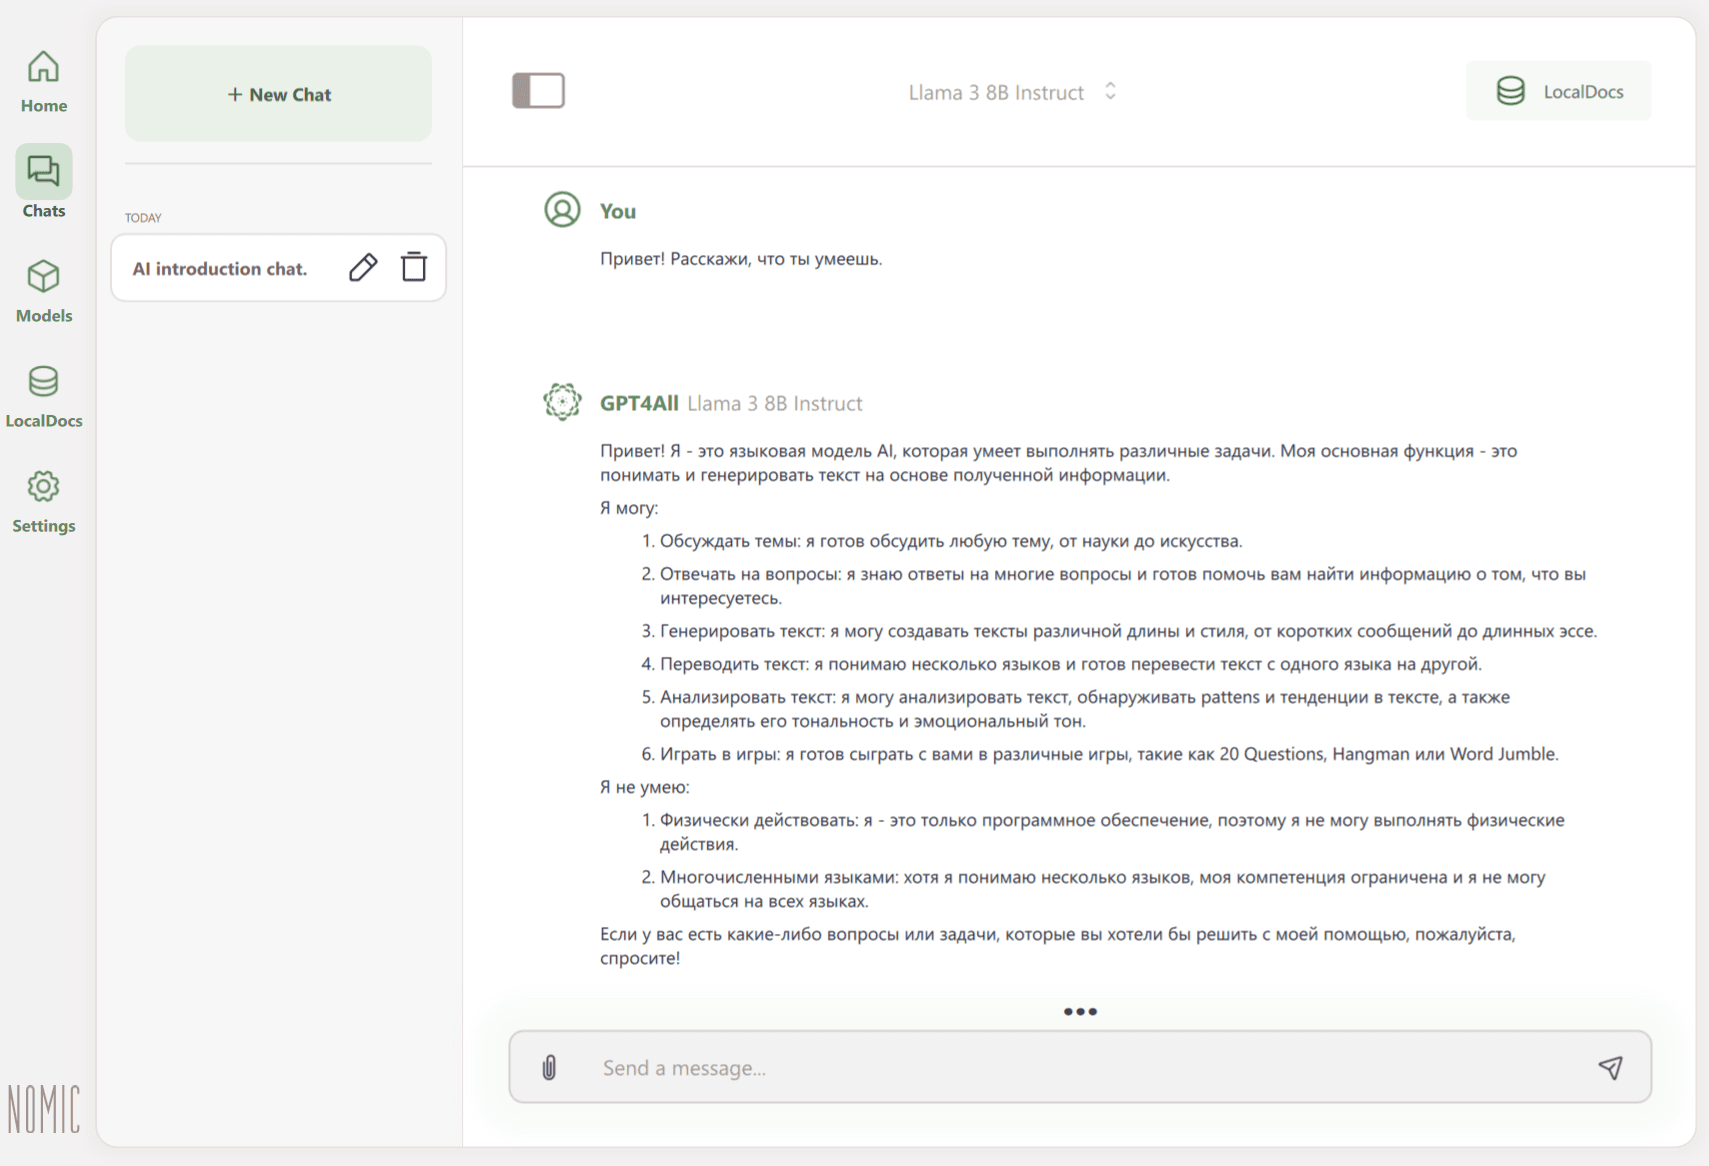Click the Nomic logo
1709x1166 pixels.
point(44,1109)
